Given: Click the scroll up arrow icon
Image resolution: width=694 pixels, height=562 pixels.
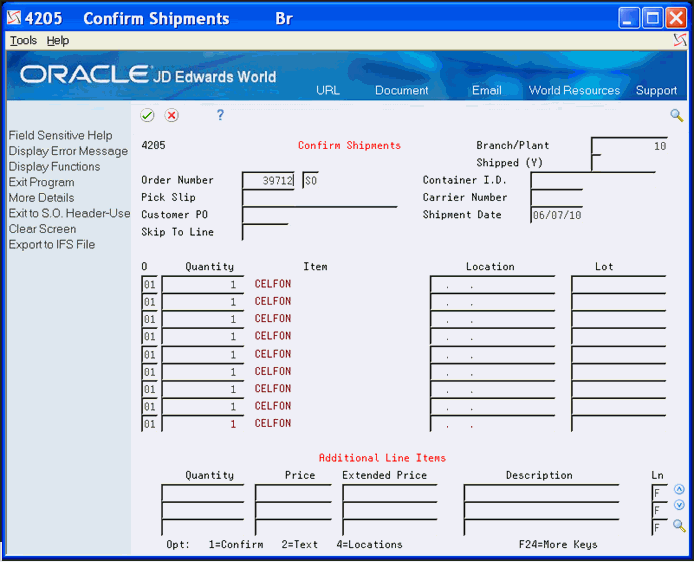Looking at the screenshot, I should coord(679,489).
